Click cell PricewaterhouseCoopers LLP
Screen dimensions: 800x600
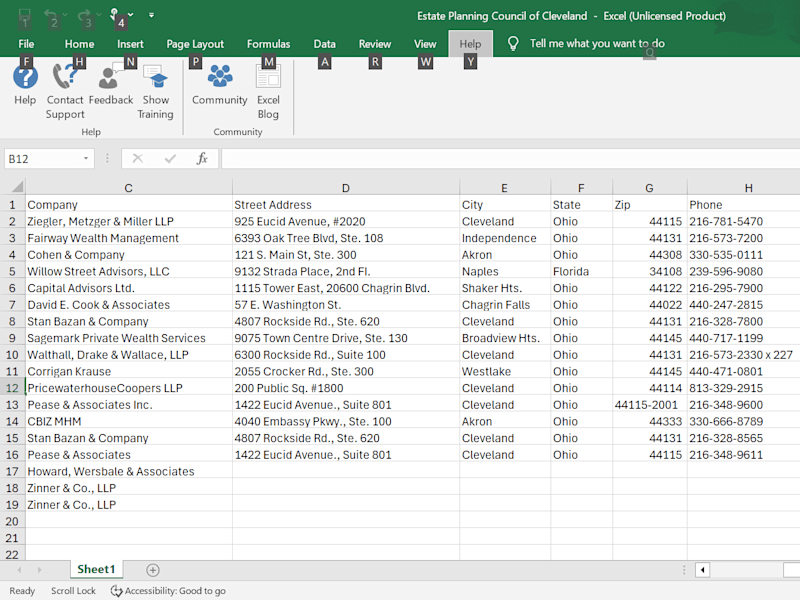(129, 388)
